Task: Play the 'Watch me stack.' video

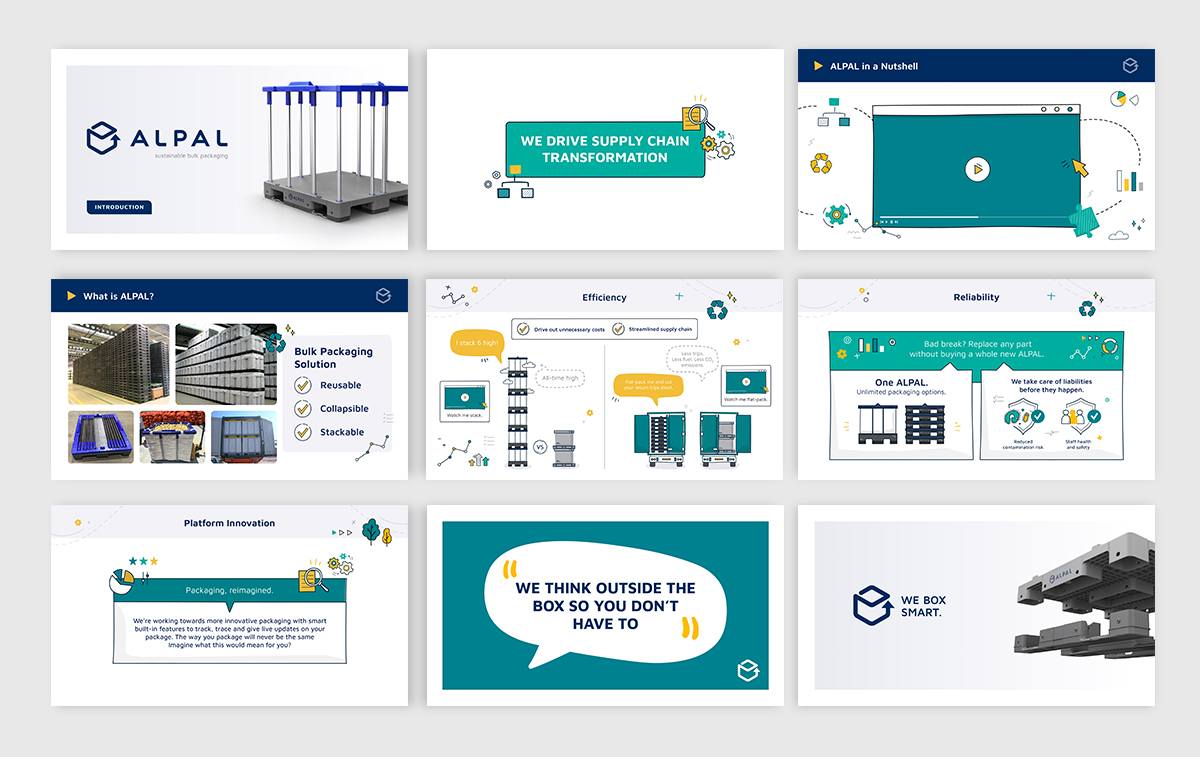Action: click(464, 398)
